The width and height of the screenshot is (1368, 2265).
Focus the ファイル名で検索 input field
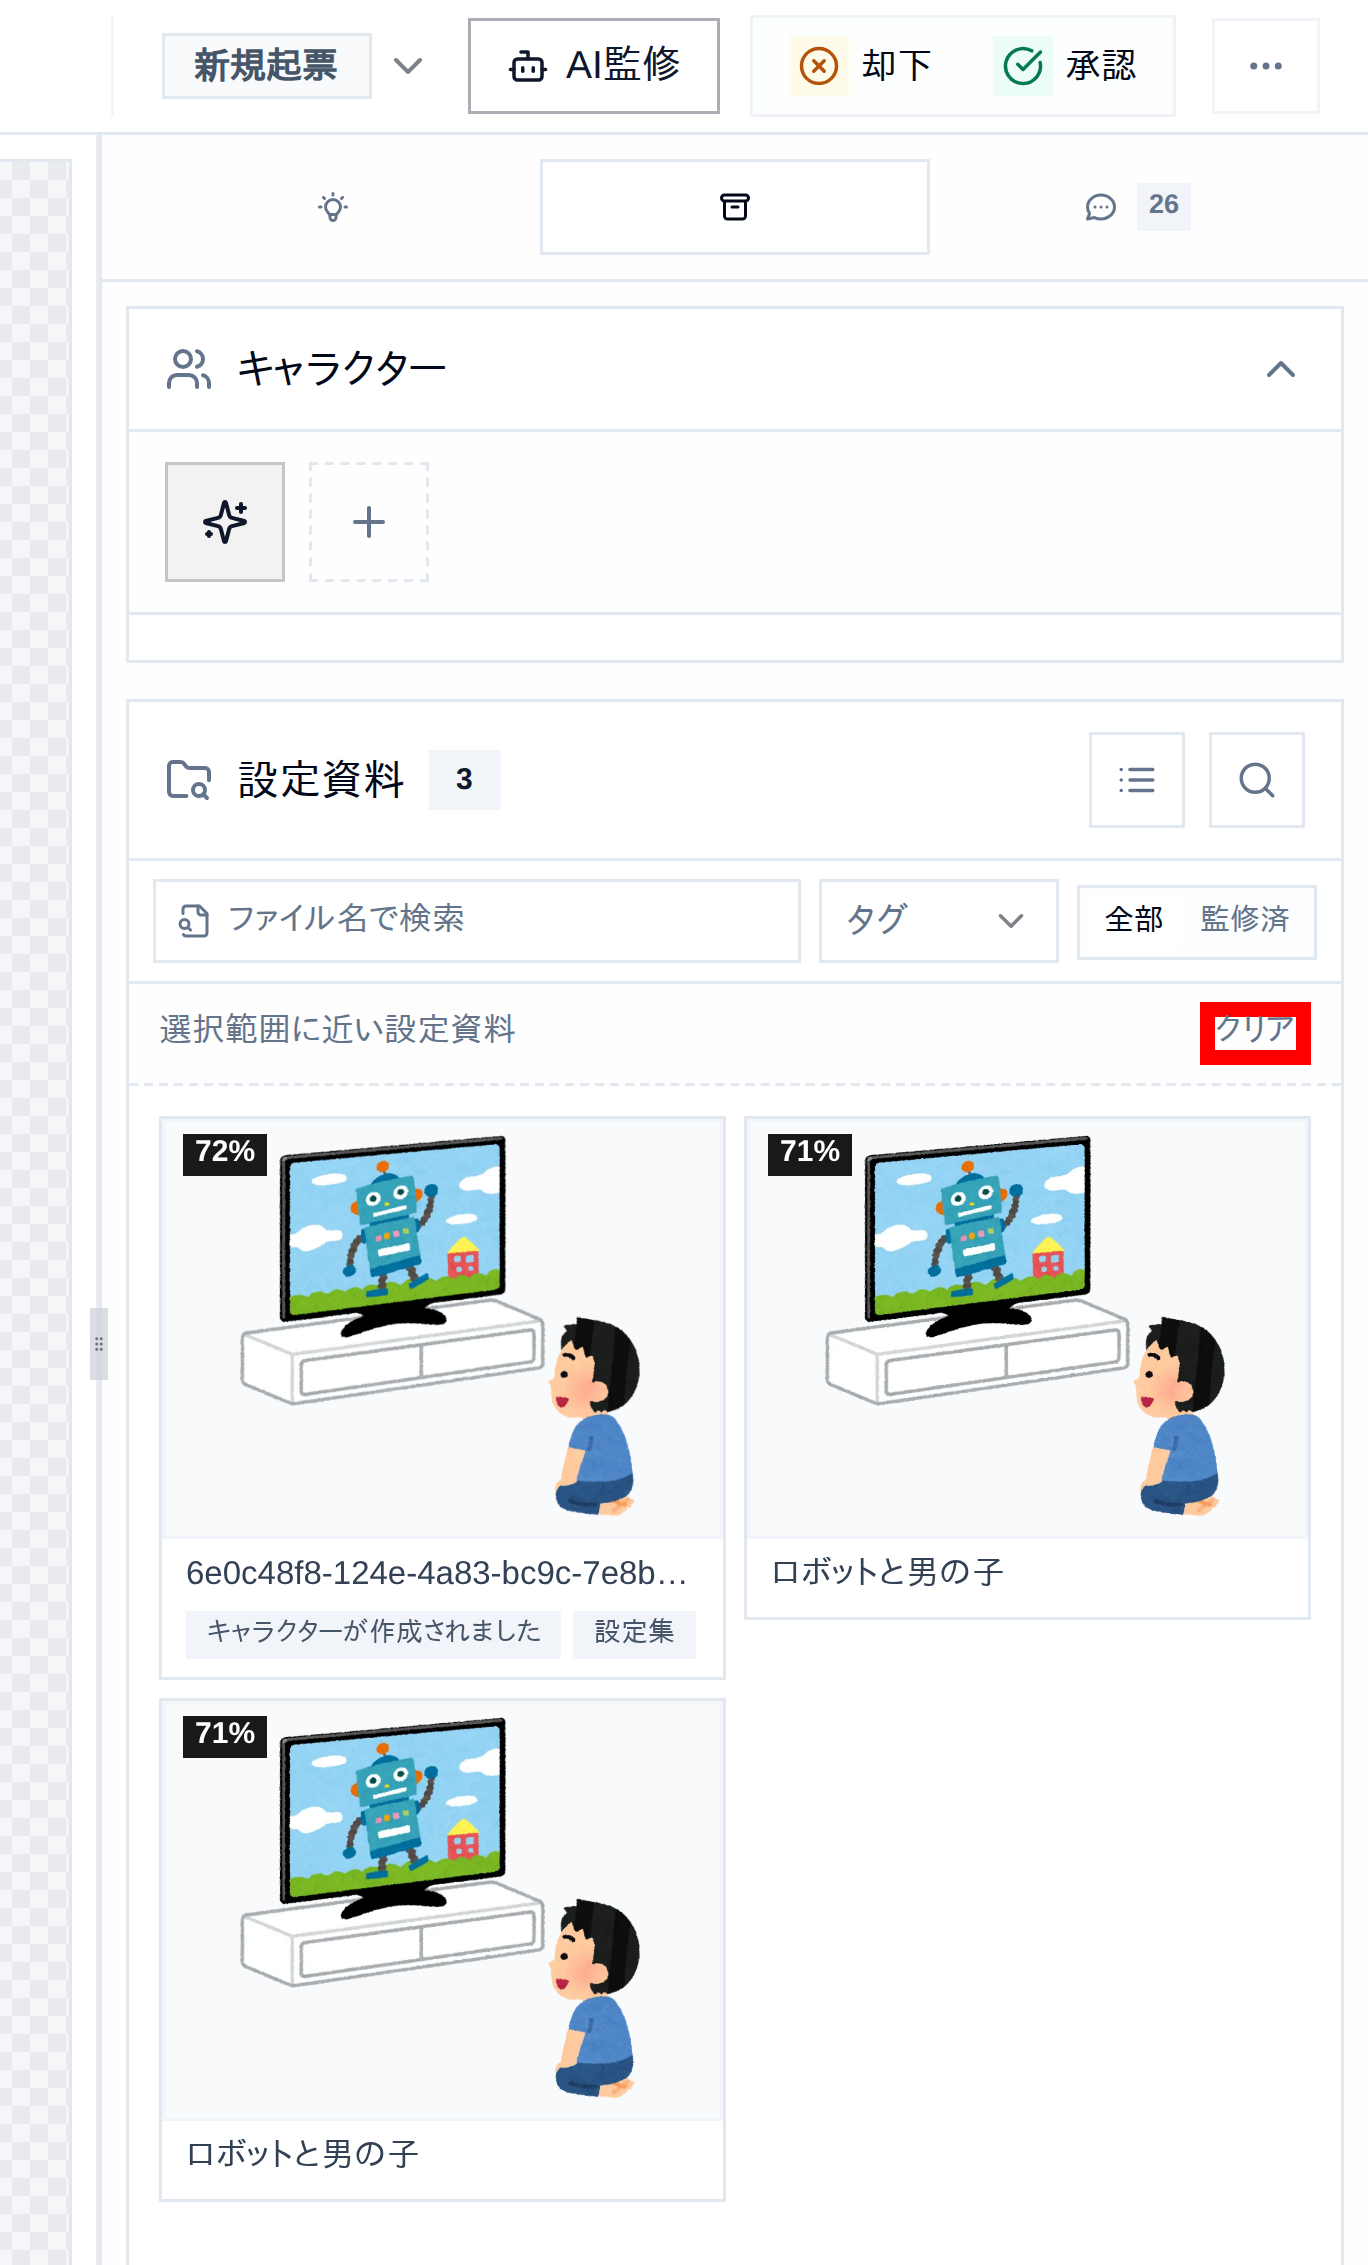(477, 920)
